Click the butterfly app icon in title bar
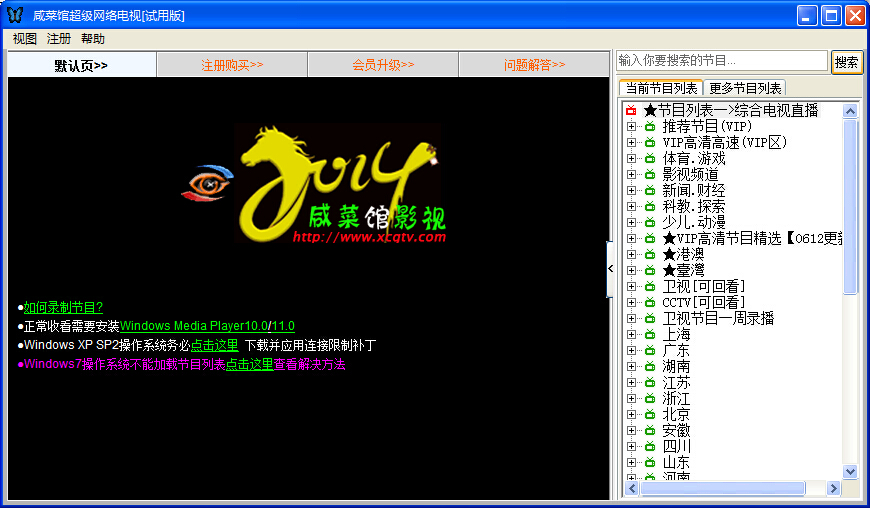 [x=15, y=15]
